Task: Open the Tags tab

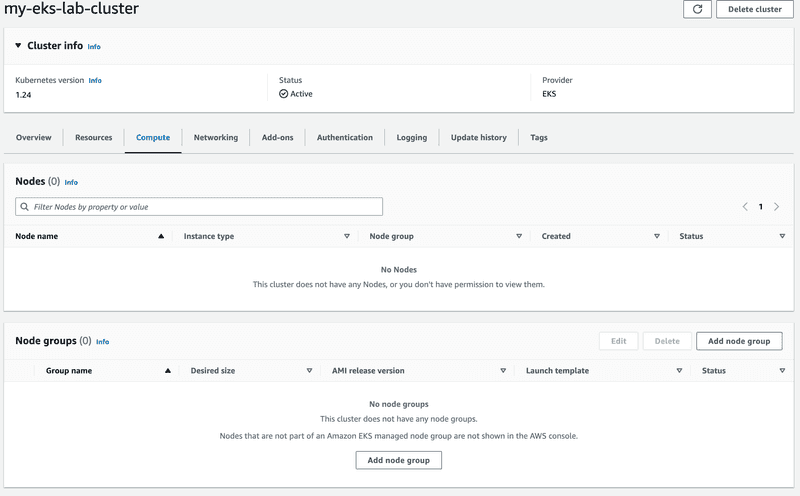Action: tap(539, 137)
